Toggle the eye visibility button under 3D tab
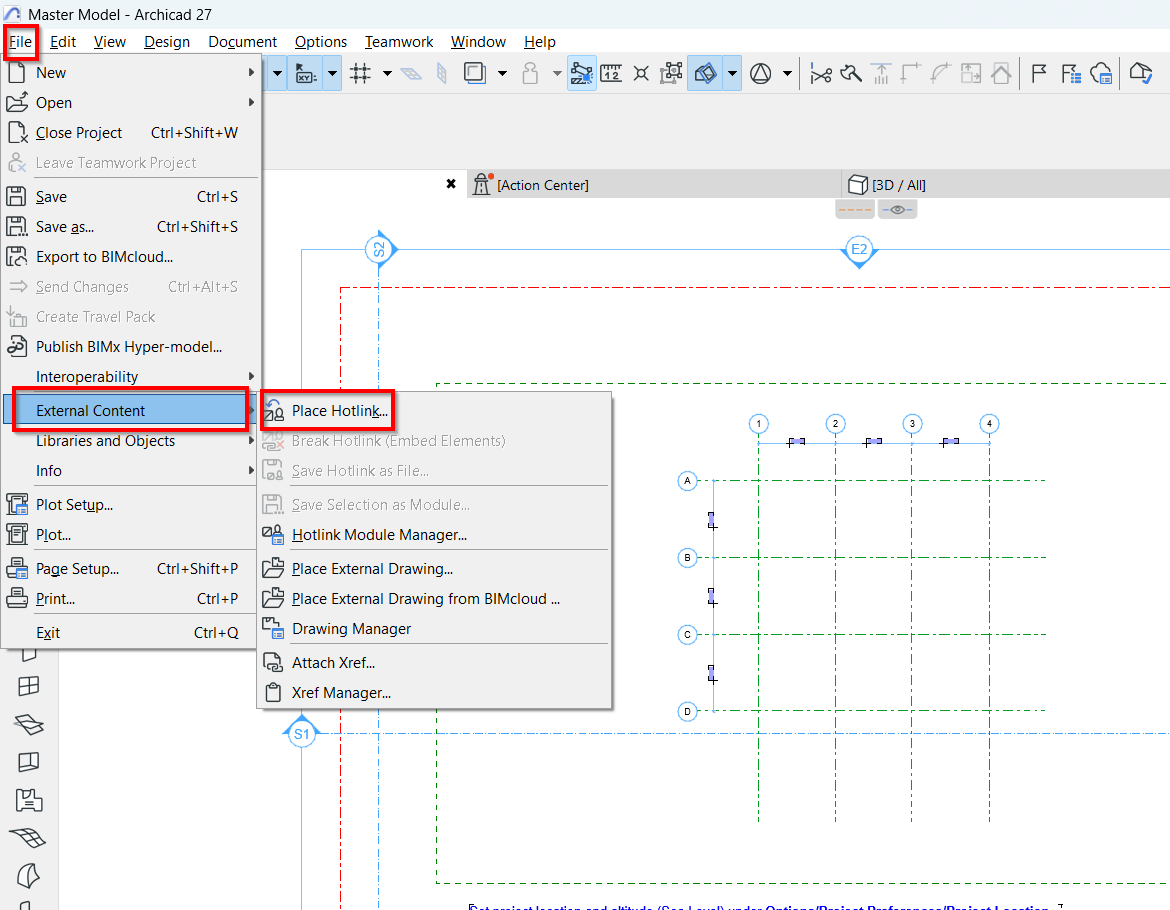Viewport: 1170px width, 910px height. click(897, 210)
